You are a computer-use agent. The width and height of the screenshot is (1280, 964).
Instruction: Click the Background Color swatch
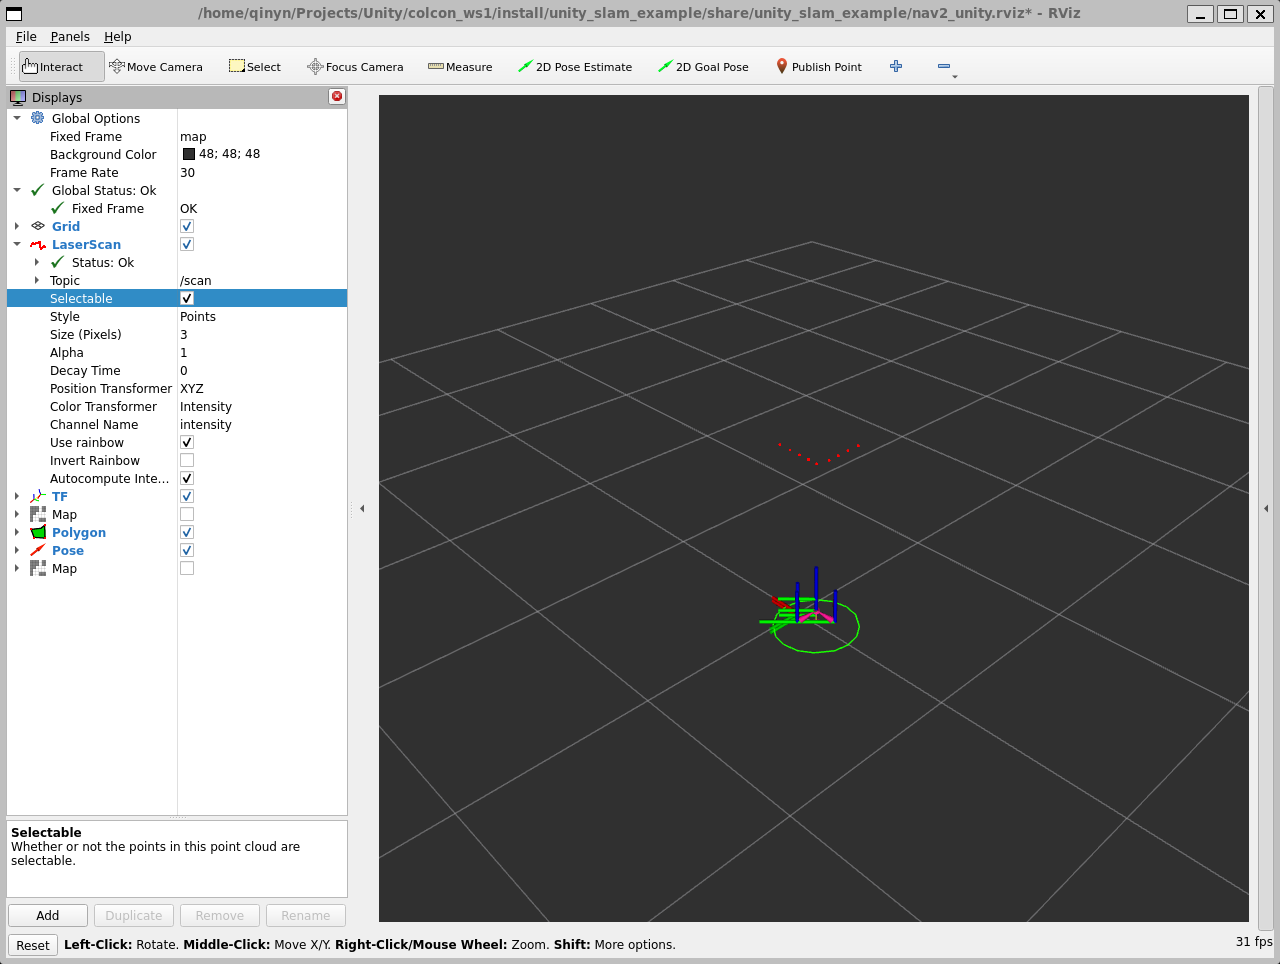point(189,154)
